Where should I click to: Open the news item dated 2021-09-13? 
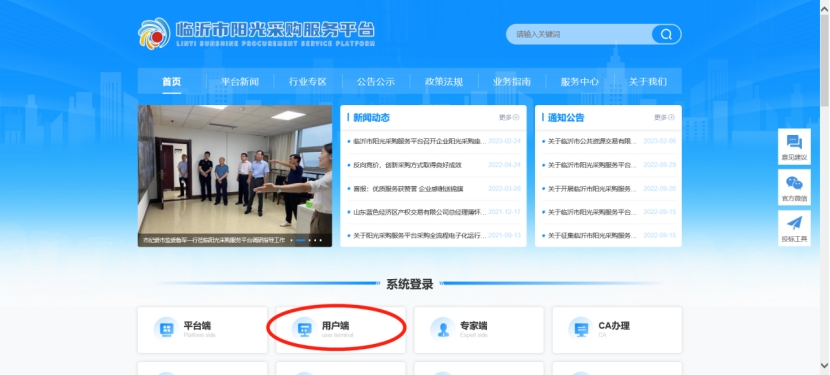(434, 235)
